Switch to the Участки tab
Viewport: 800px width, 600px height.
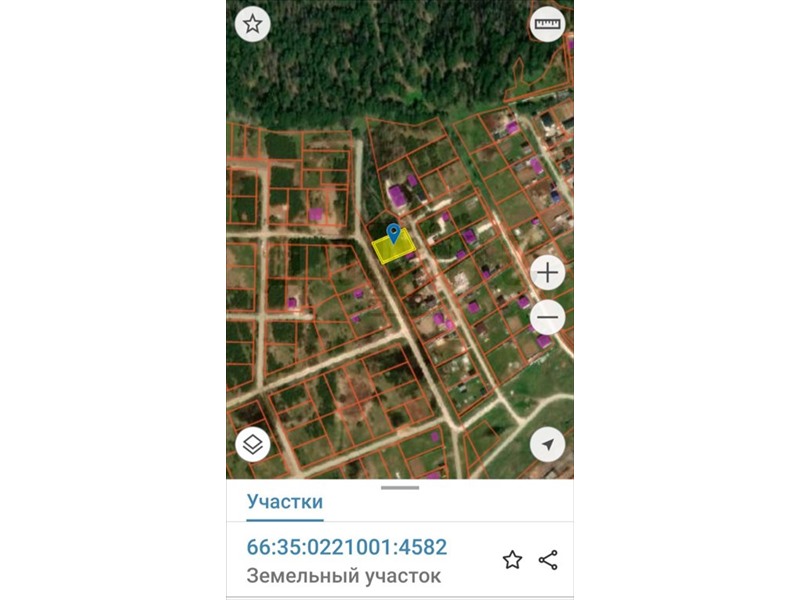click(x=285, y=502)
